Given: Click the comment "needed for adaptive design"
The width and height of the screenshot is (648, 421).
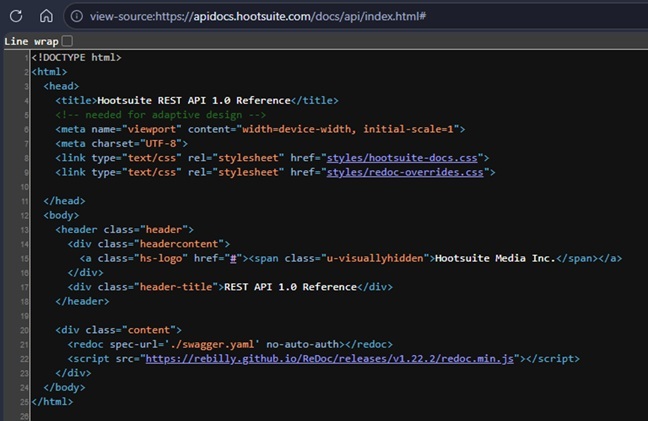Looking at the screenshot, I should pos(164,115).
